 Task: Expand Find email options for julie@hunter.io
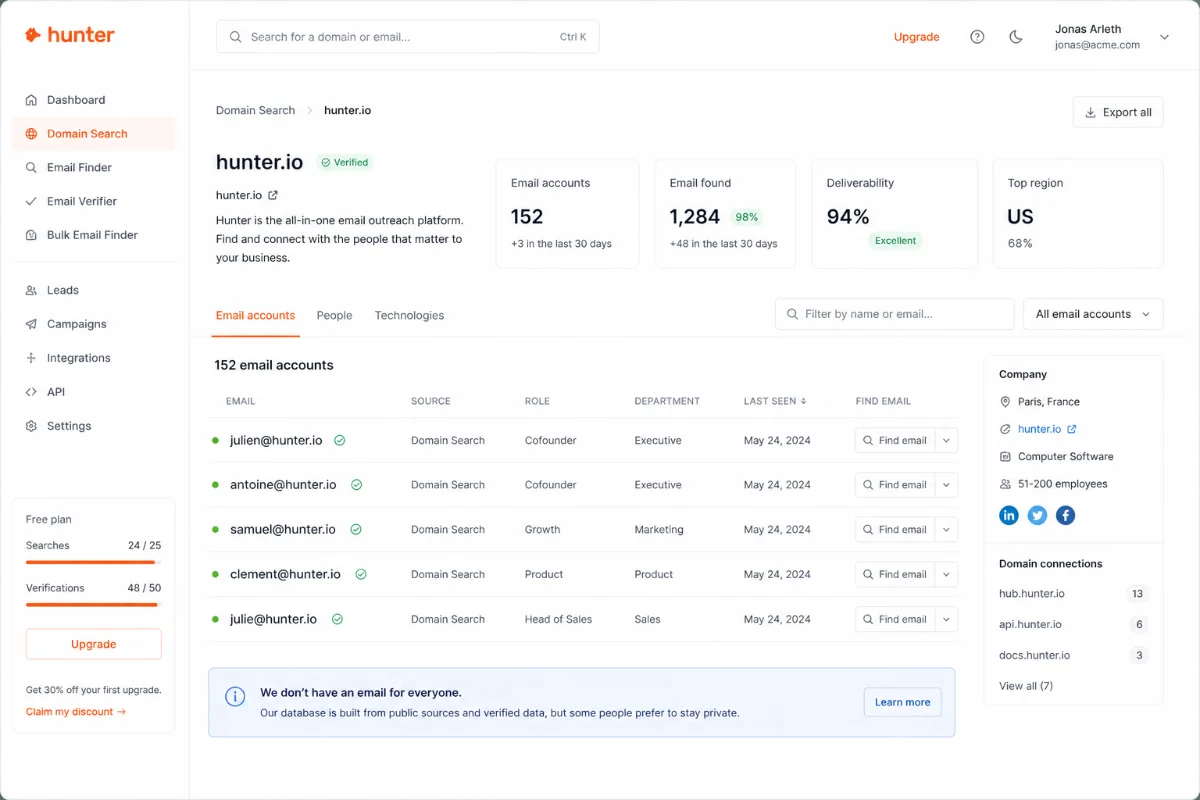[x=947, y=619]
